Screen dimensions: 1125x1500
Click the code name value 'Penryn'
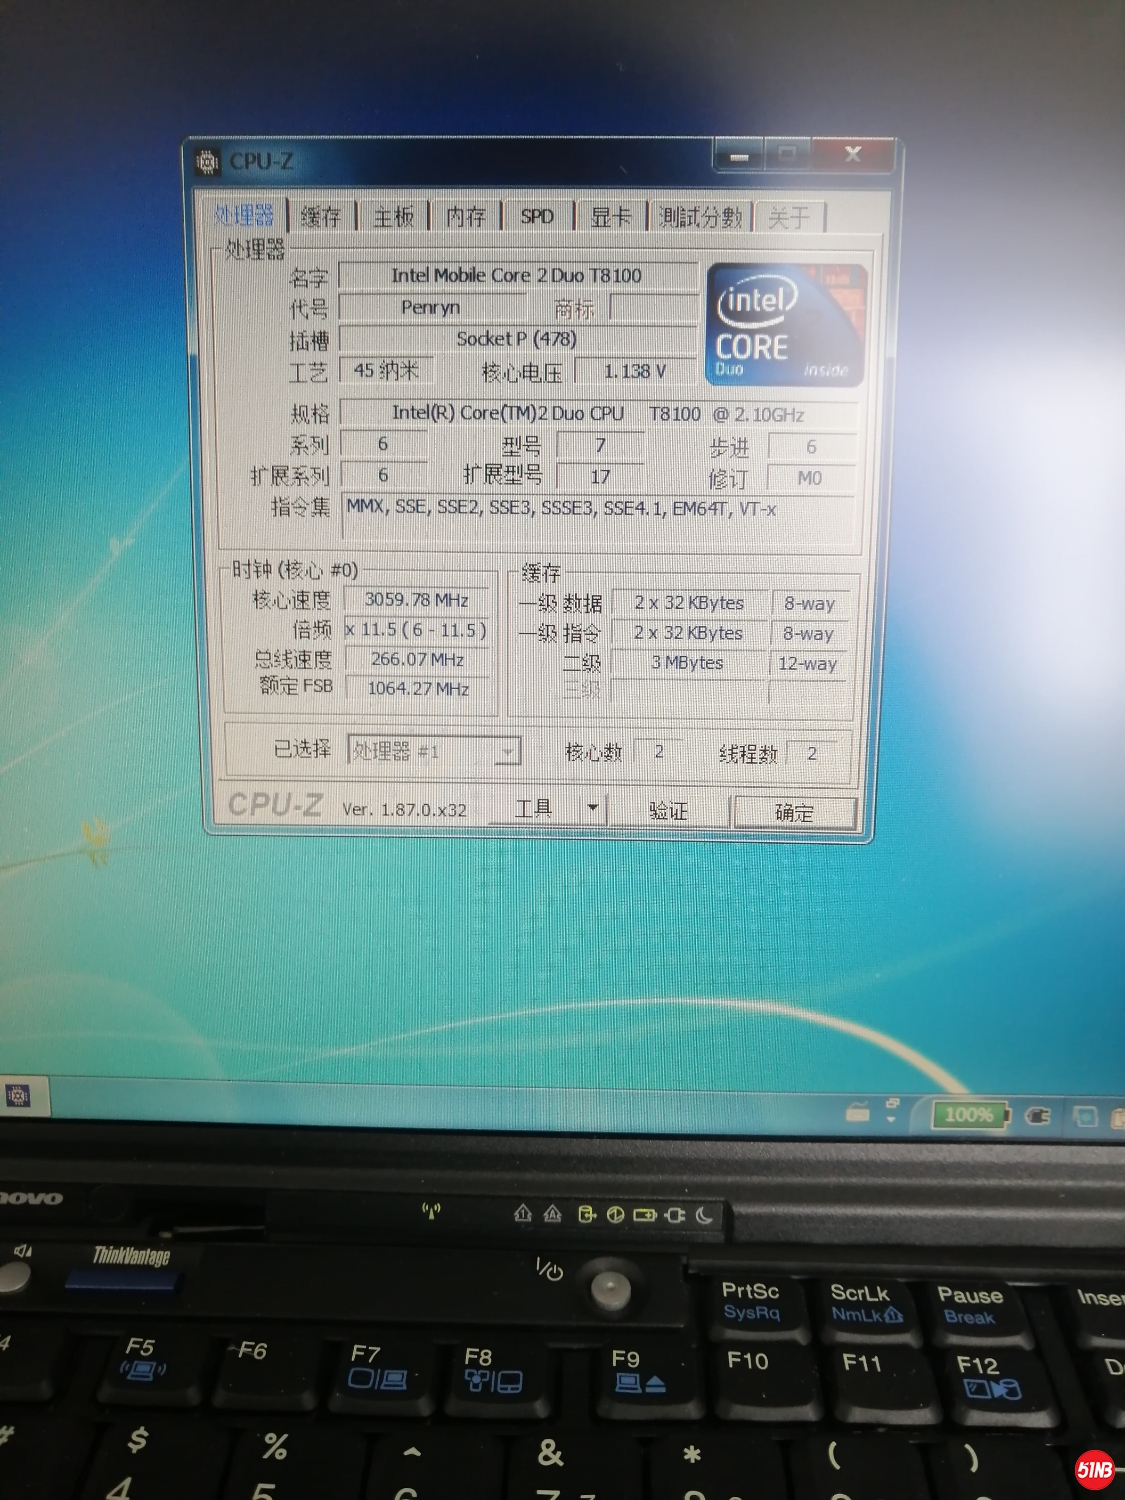431,307
